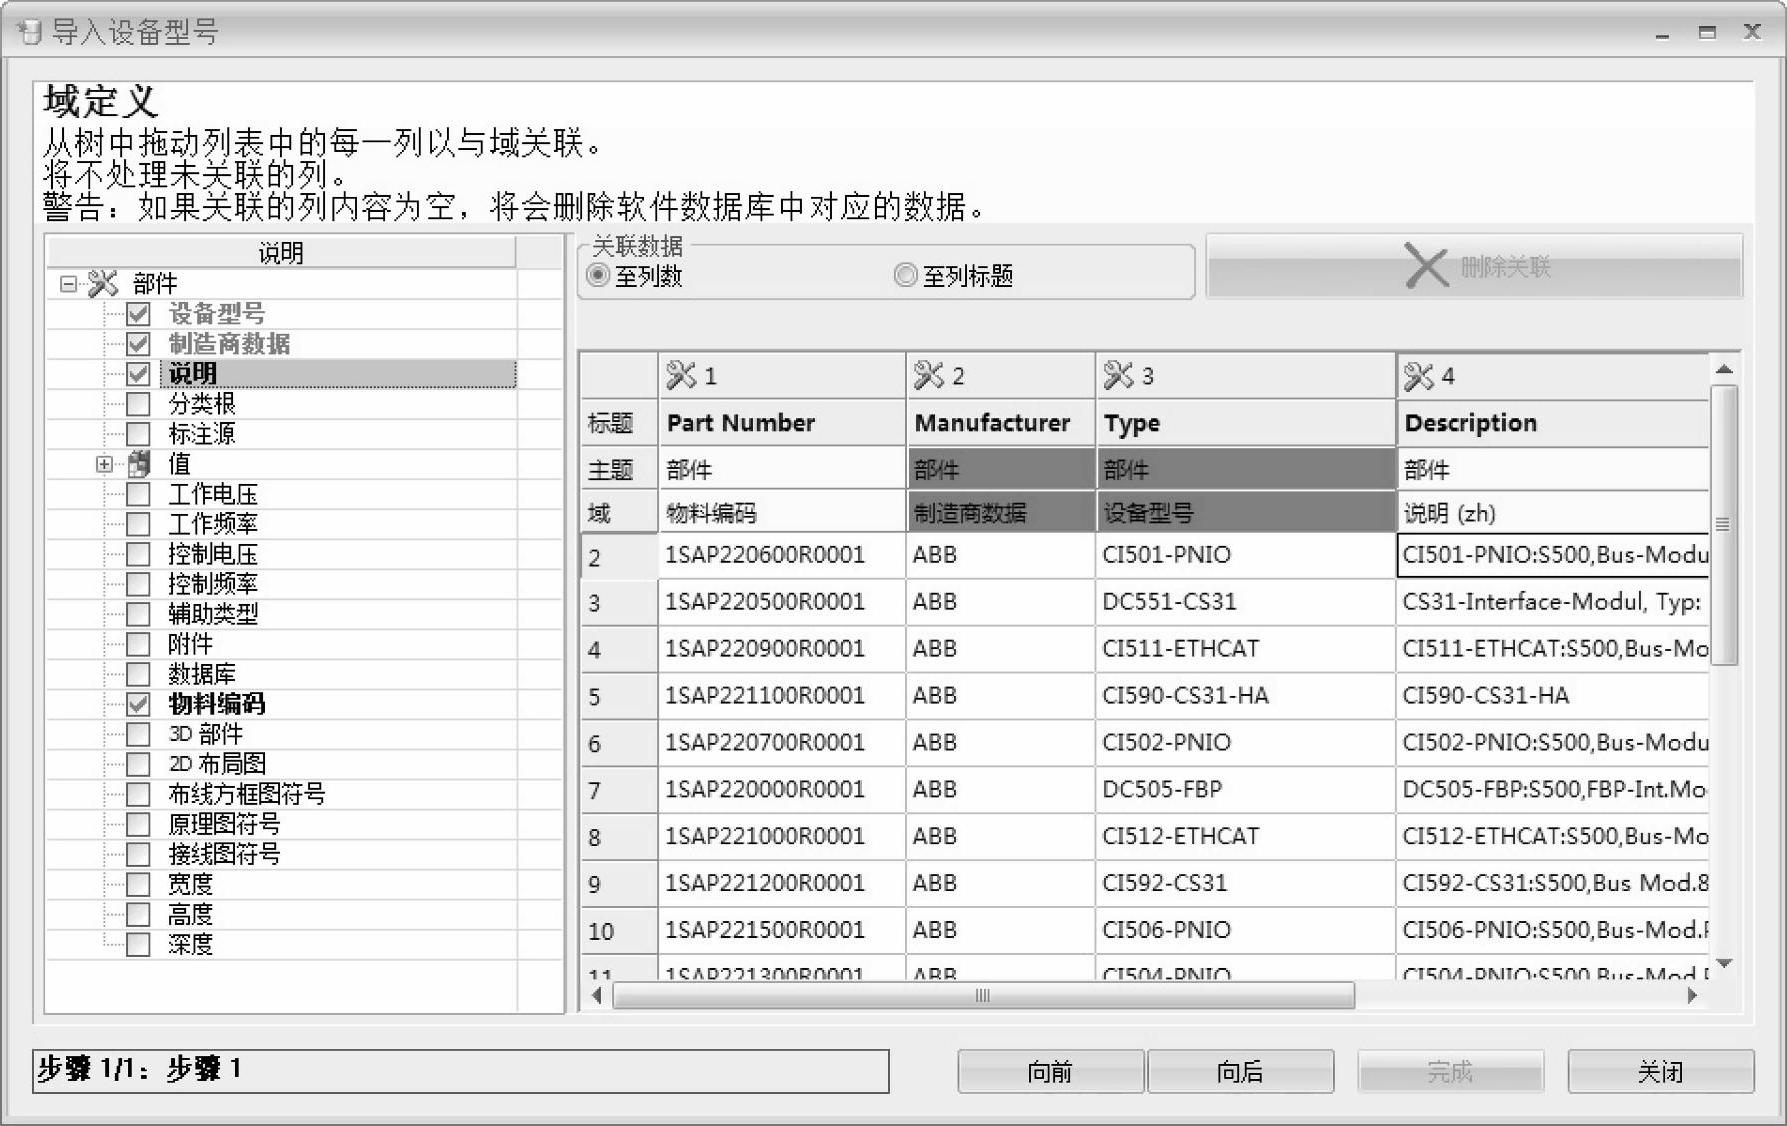Check the 控制电压 checkbox
1787x1126 pixels.
tap(138, 554)
